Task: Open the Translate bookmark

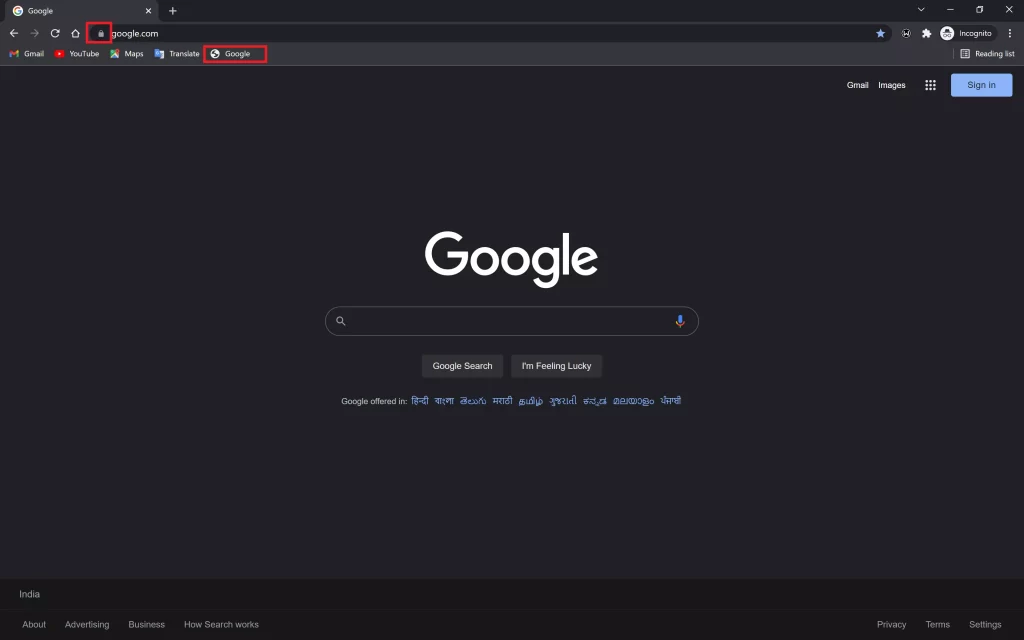Action: click(177, 54)
